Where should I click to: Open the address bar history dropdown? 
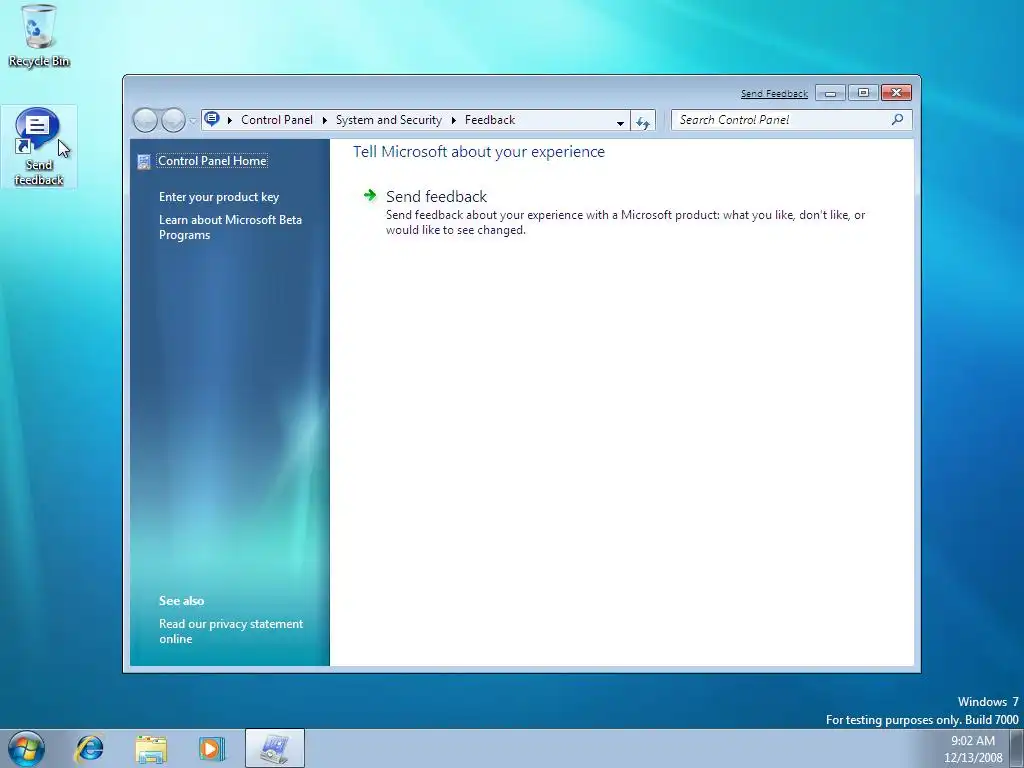tap(620, 121)
